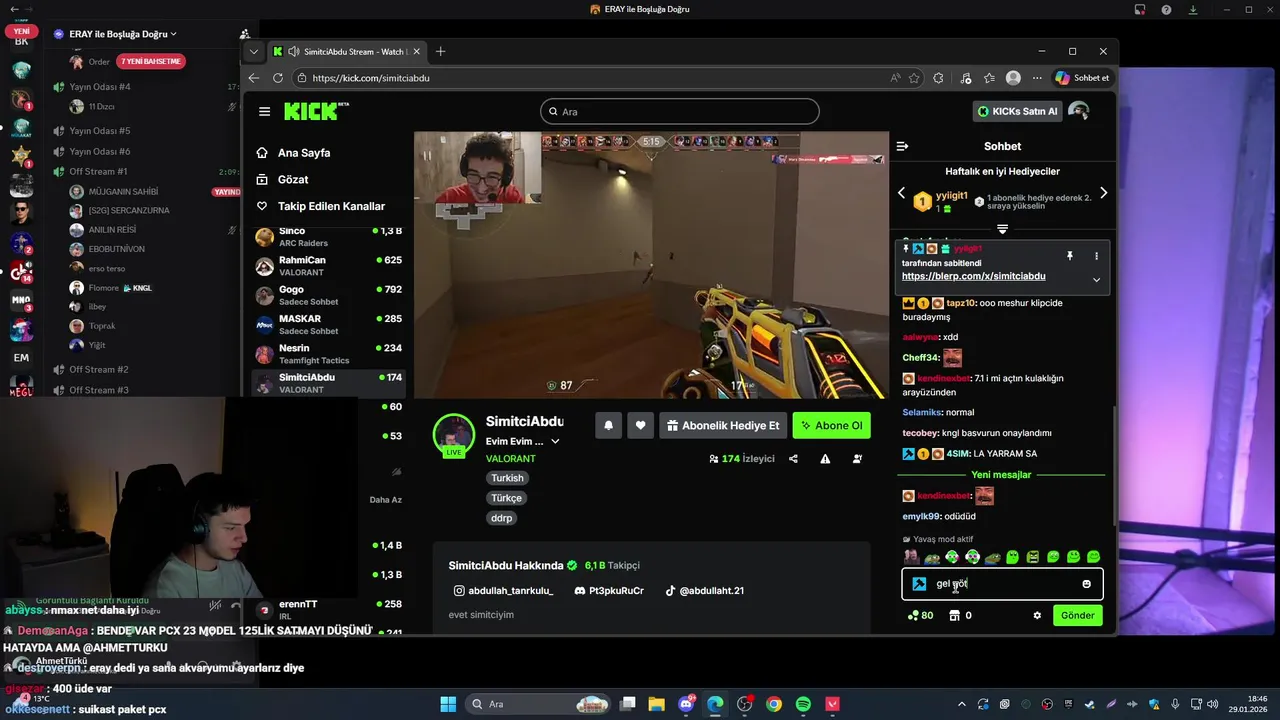This screenshot has width=1280, height=720.
Task: Collapse the Sohbet chat panel icon
Action: click(x=902, y=146)
